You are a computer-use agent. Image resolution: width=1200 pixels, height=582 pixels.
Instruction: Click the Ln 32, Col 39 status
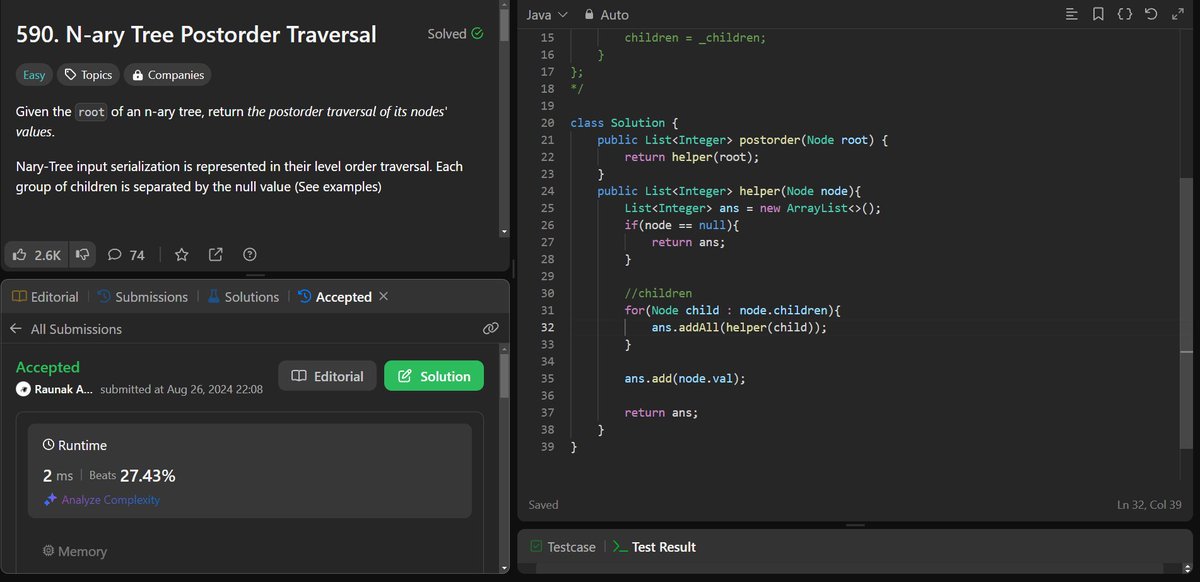[1151, 505]
